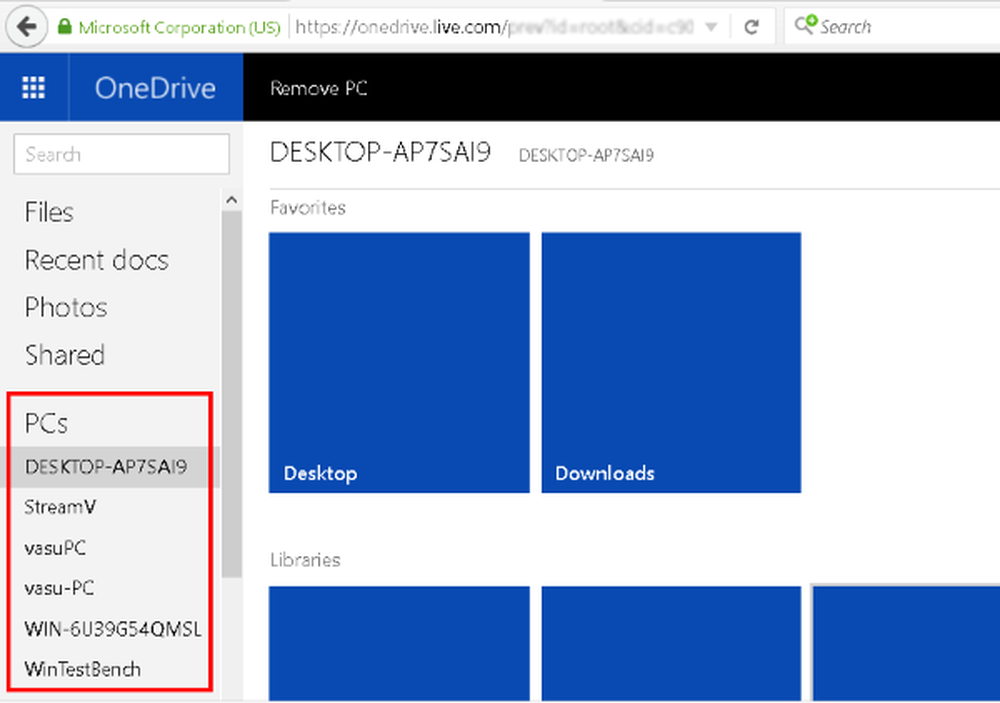Expand the URL bar history dropdown
Screen dimensions: 1000x703
click(x=711, y=27)
